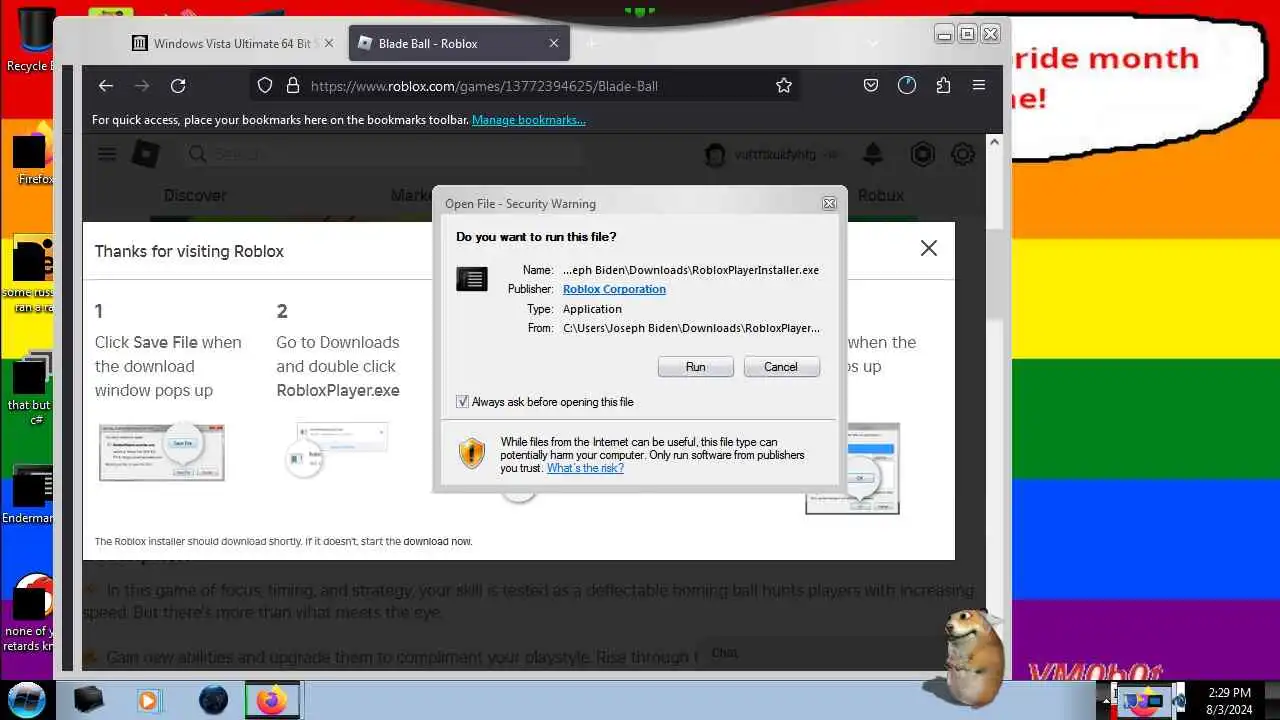Click the Firefox back arrow

click(x=106, y=86)
